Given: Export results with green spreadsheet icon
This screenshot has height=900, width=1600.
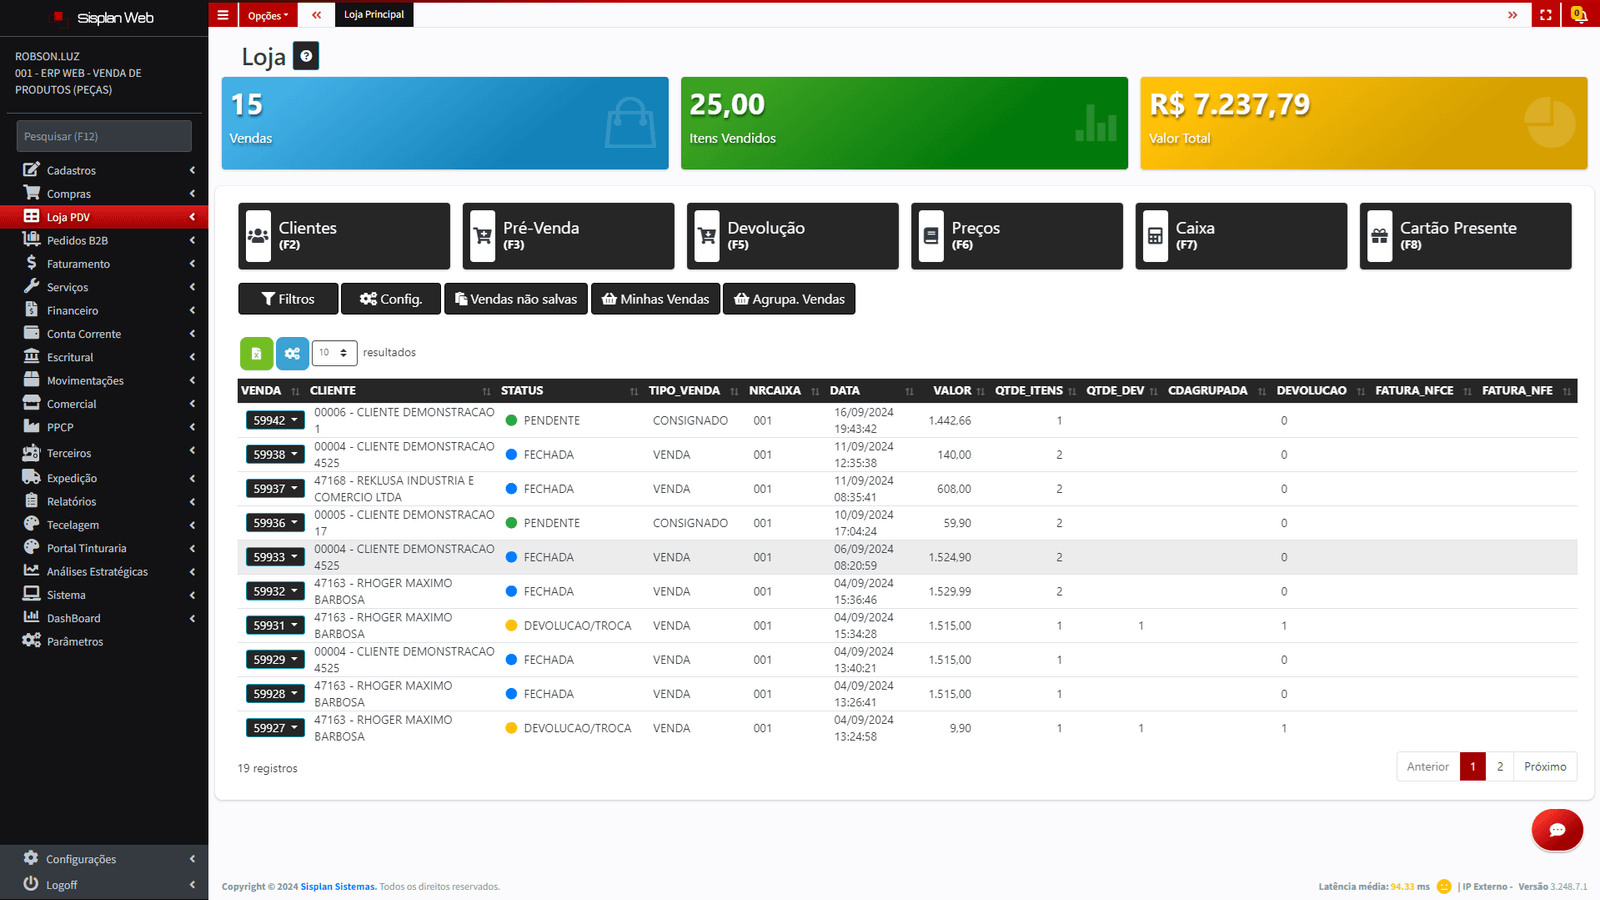Looking at the screenshot, I should 256,353.
